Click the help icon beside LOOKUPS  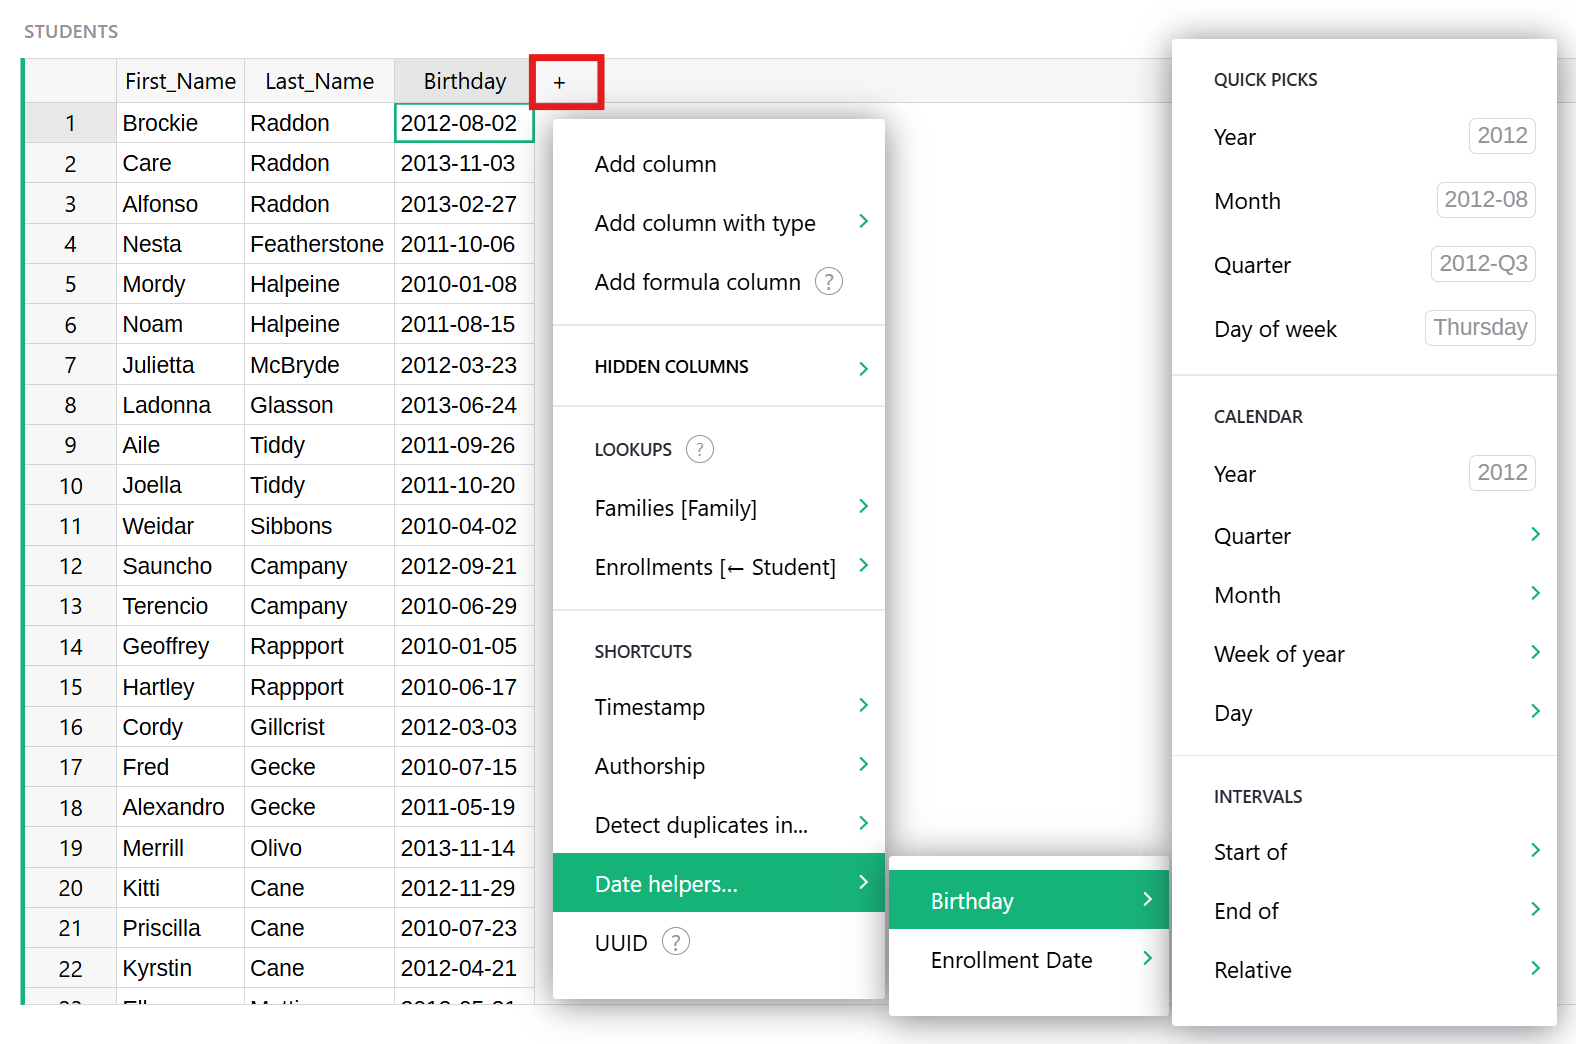[699, 449]
